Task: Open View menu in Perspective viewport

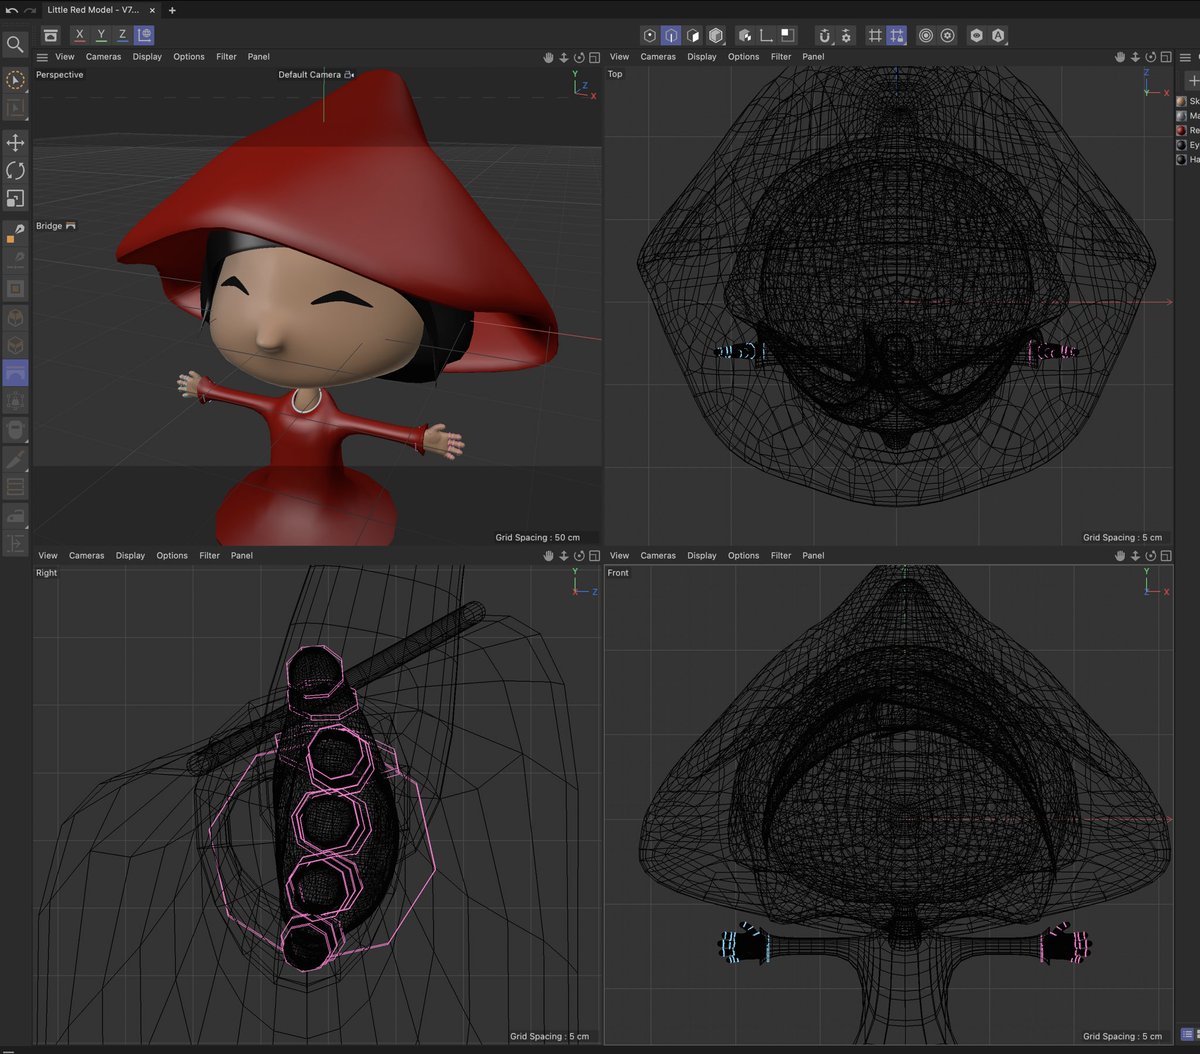Action: pos(65,57)
